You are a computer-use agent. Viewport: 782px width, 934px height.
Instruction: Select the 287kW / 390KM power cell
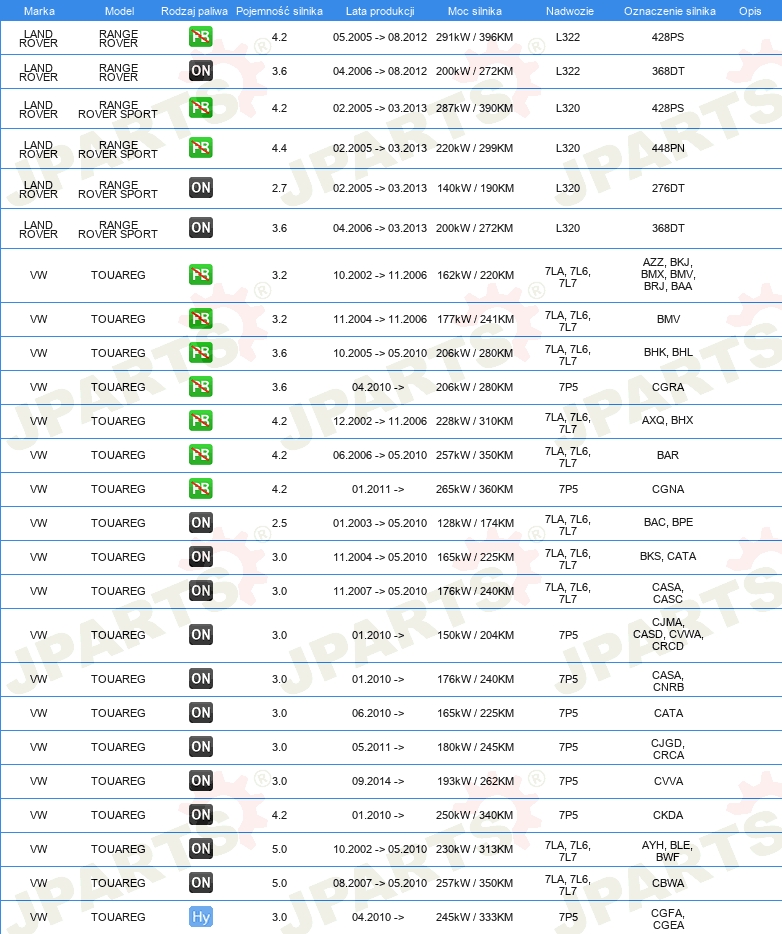pos(474,108)
